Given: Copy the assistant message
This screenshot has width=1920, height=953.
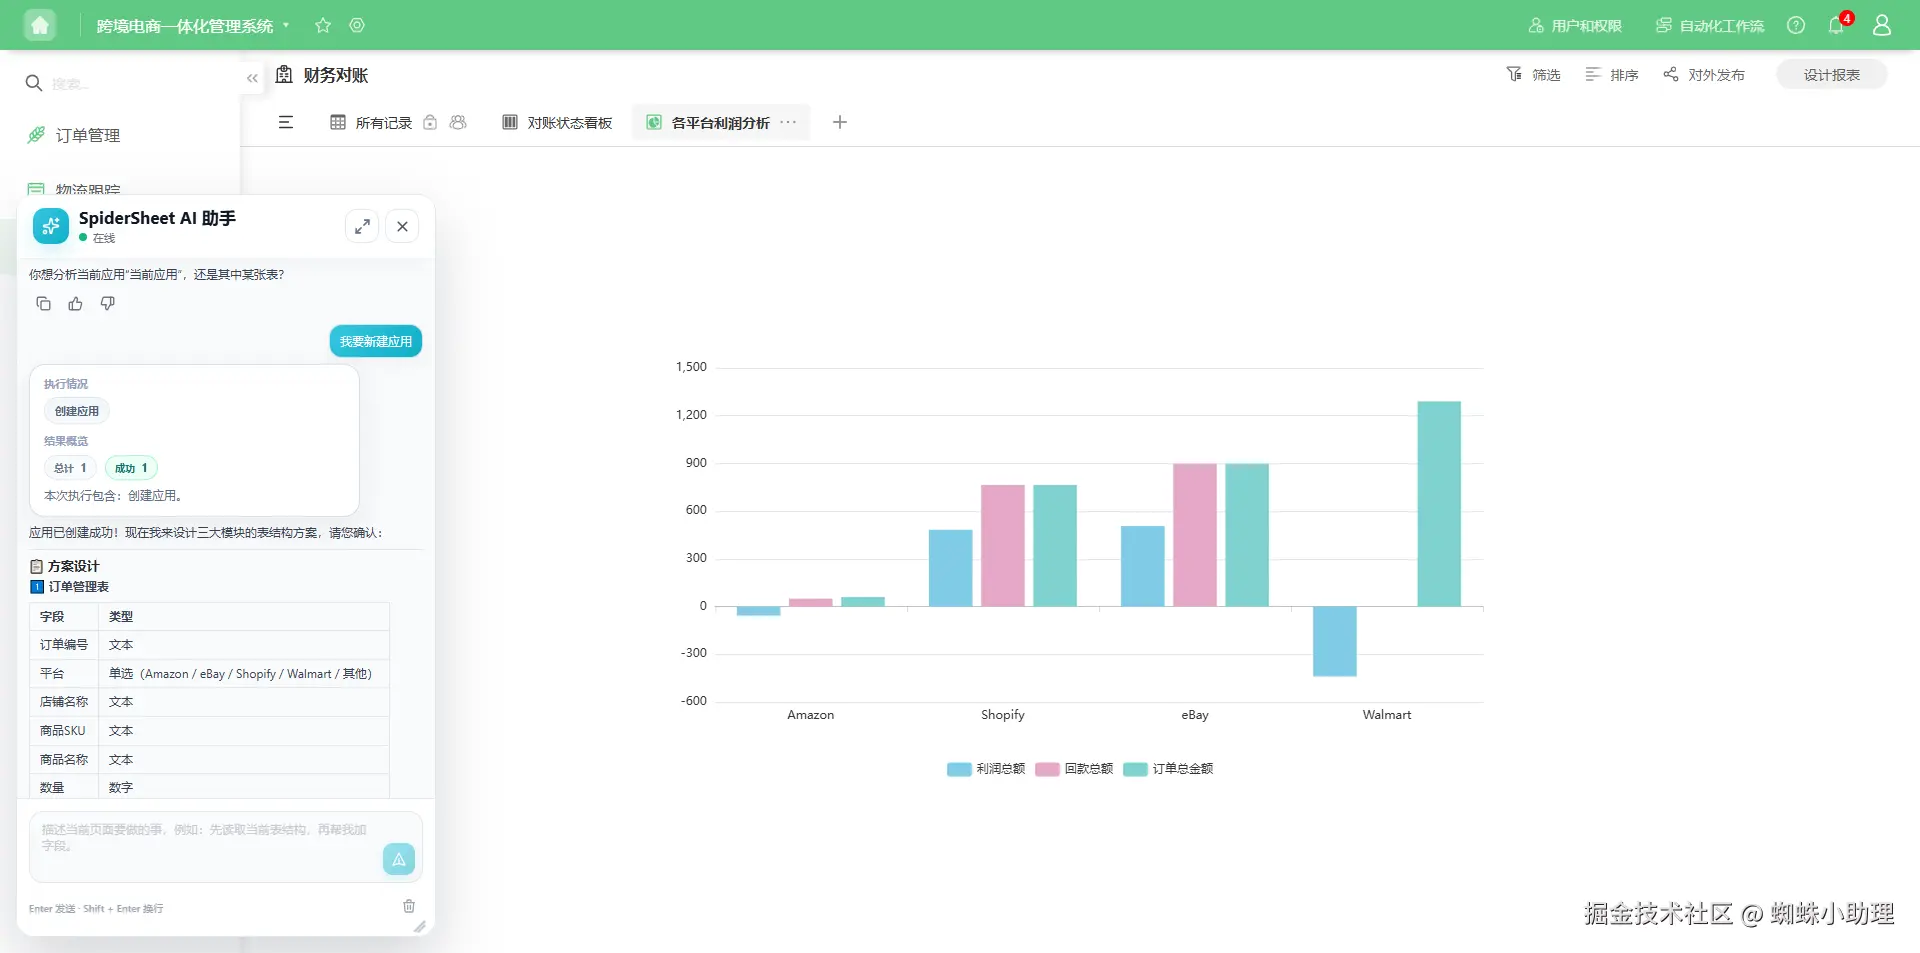Looking at the screenshot, I should coord(44,304).
